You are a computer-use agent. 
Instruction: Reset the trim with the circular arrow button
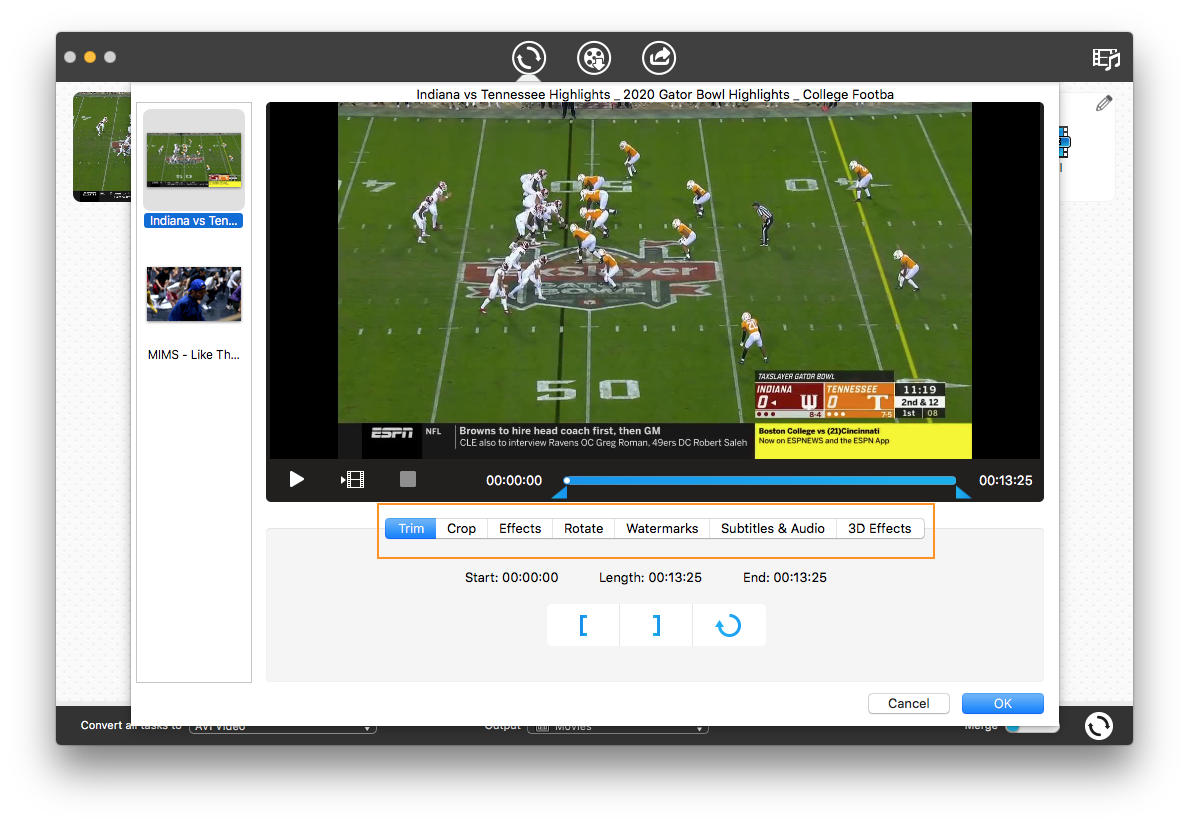(729, 626)
